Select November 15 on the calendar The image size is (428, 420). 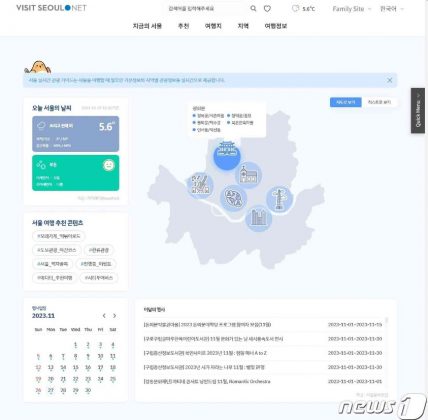[76, 368]
